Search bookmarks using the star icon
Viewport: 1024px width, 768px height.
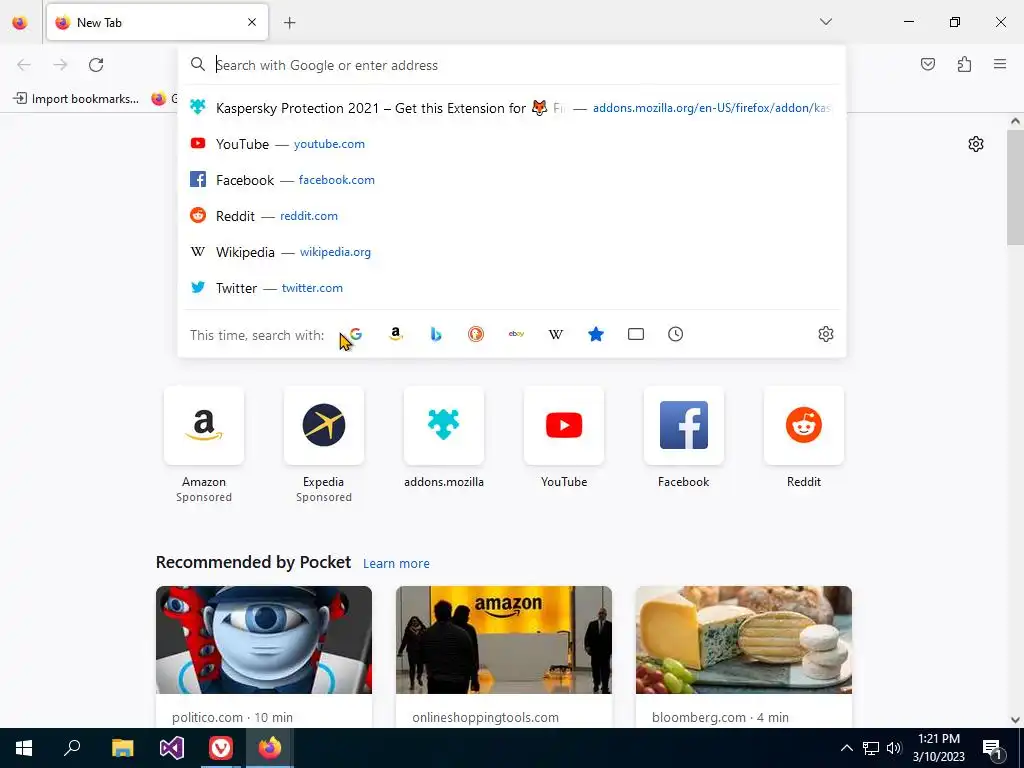point(596,334)
